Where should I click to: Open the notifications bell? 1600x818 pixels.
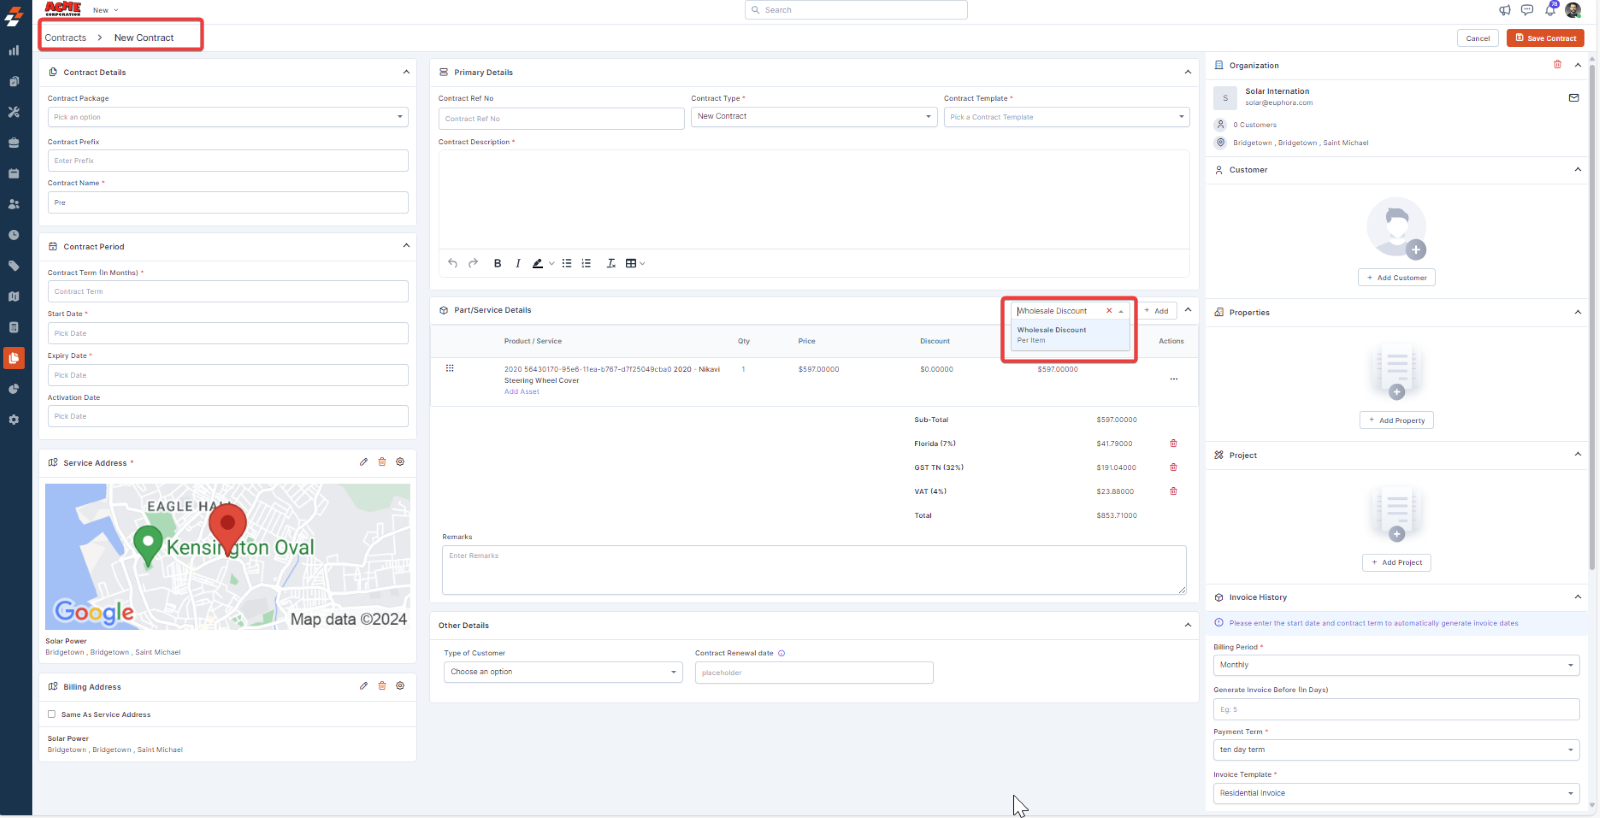click(x=1550, y=10)
